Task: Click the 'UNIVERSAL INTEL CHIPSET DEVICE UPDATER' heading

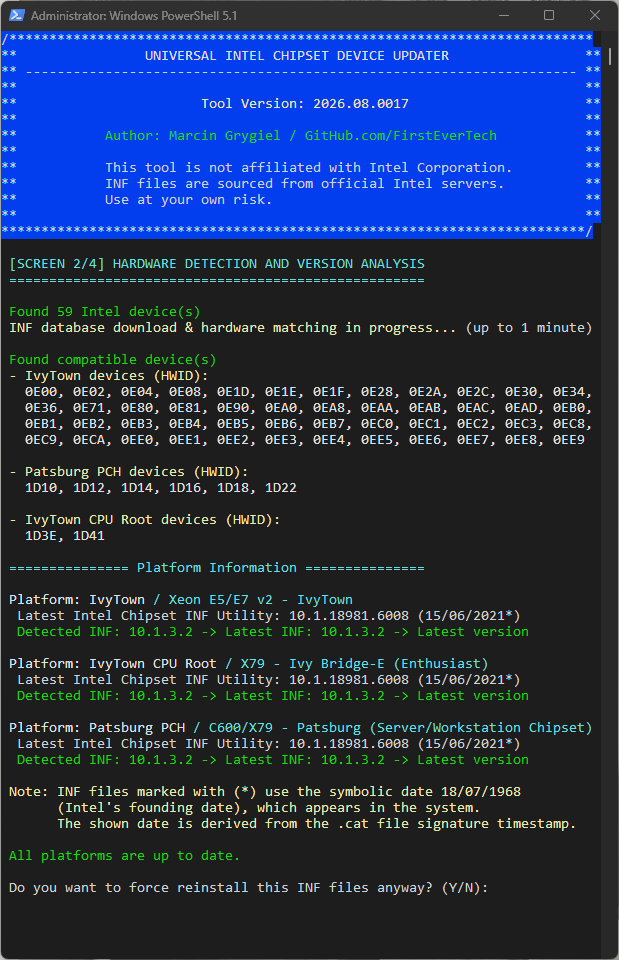Action: coord(297,56)
